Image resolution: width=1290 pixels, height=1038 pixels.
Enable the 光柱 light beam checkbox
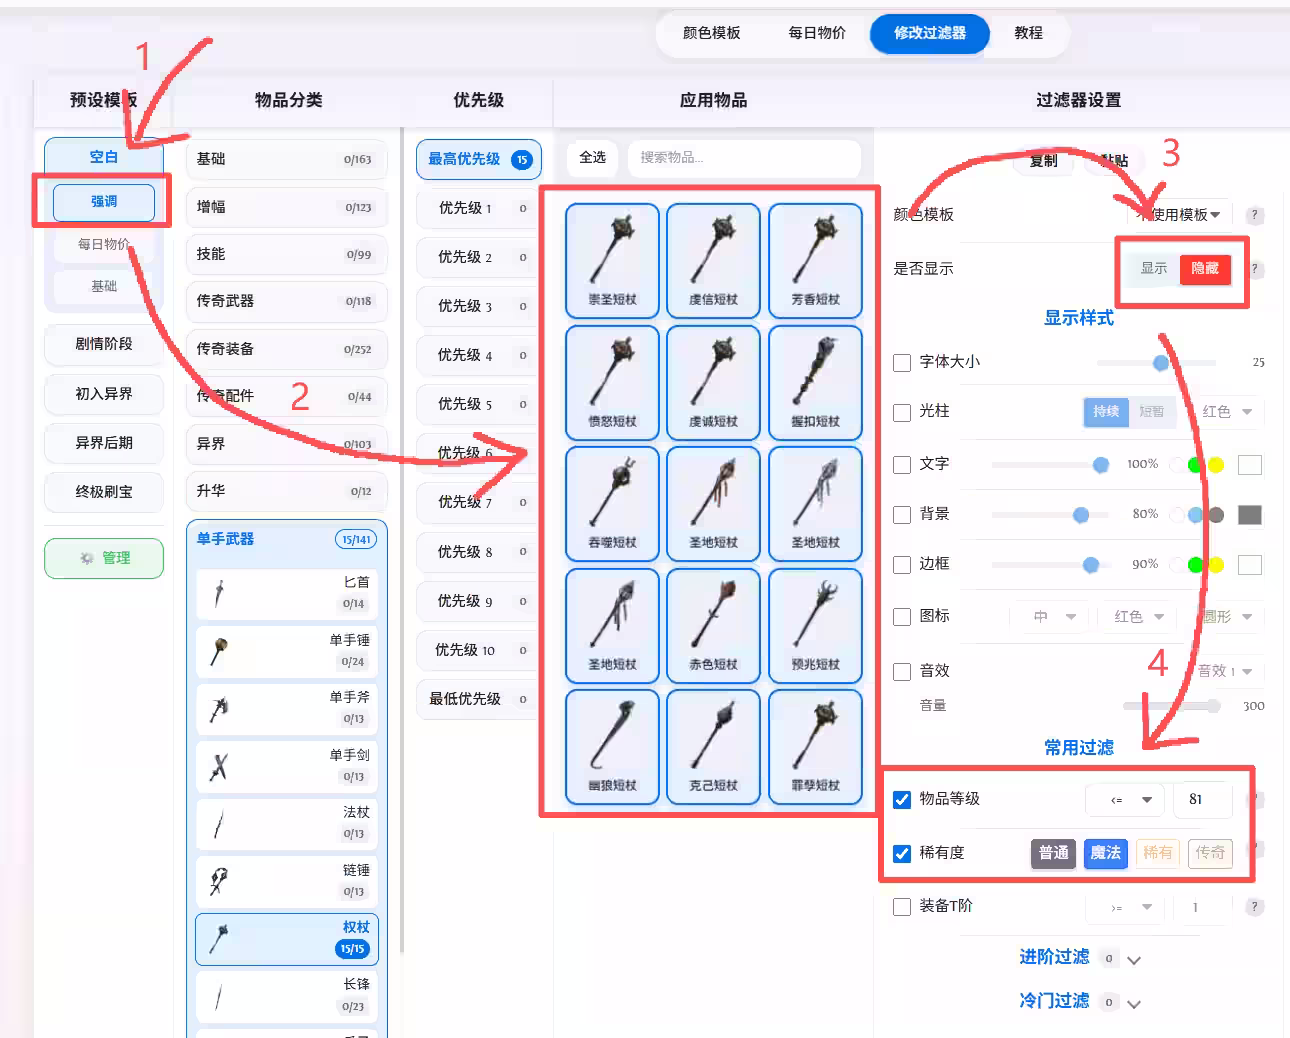tap(902, 412)
